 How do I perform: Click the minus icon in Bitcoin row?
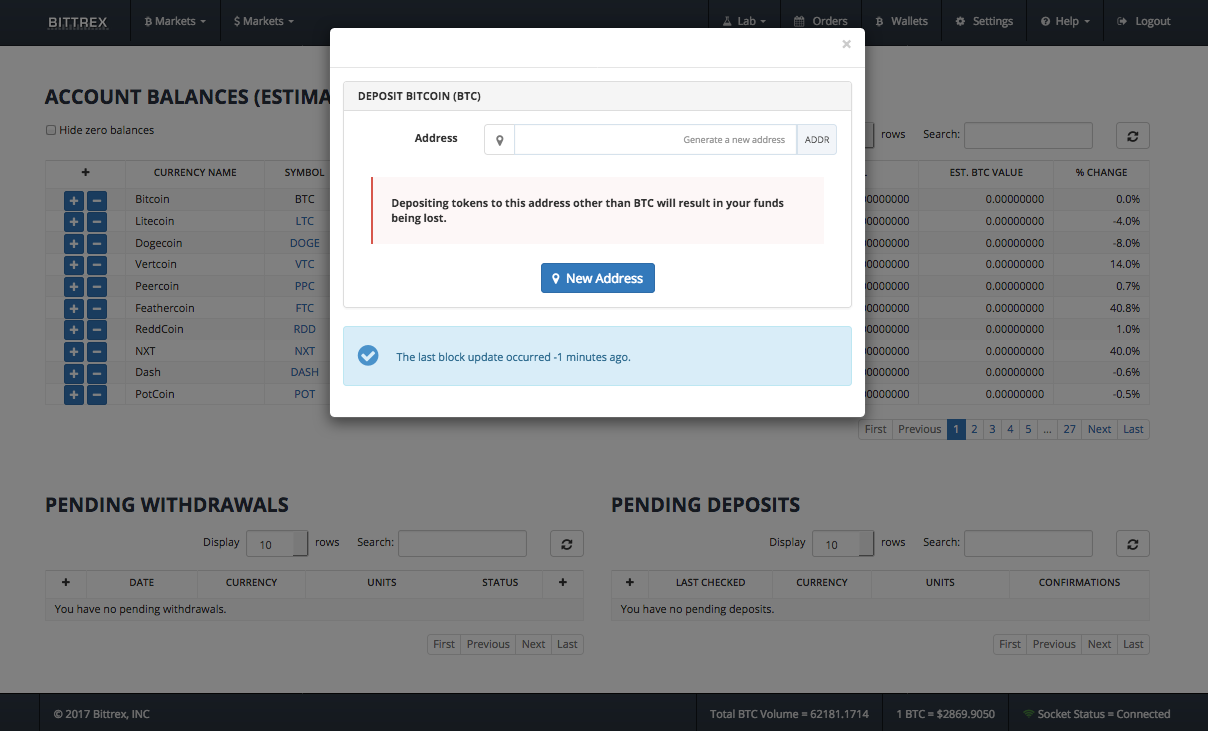[97, 200]
